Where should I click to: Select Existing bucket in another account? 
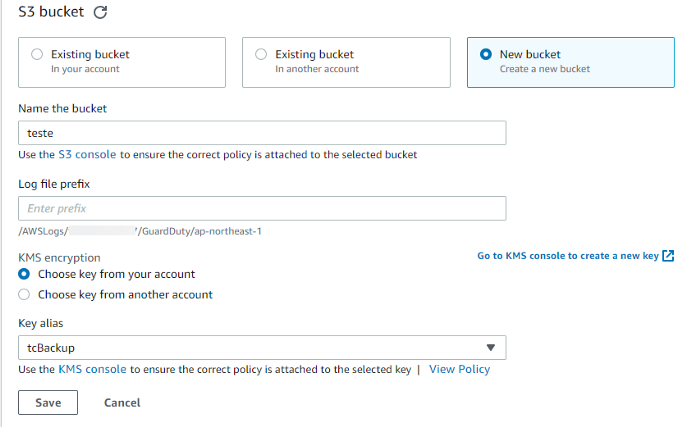262,54
